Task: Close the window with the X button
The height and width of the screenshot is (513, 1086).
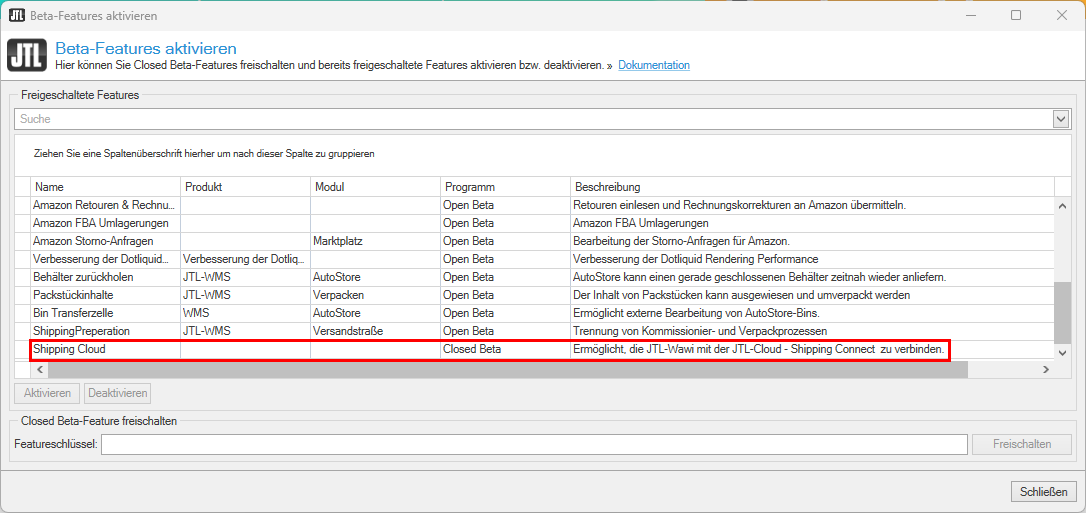Action: 1060,15
